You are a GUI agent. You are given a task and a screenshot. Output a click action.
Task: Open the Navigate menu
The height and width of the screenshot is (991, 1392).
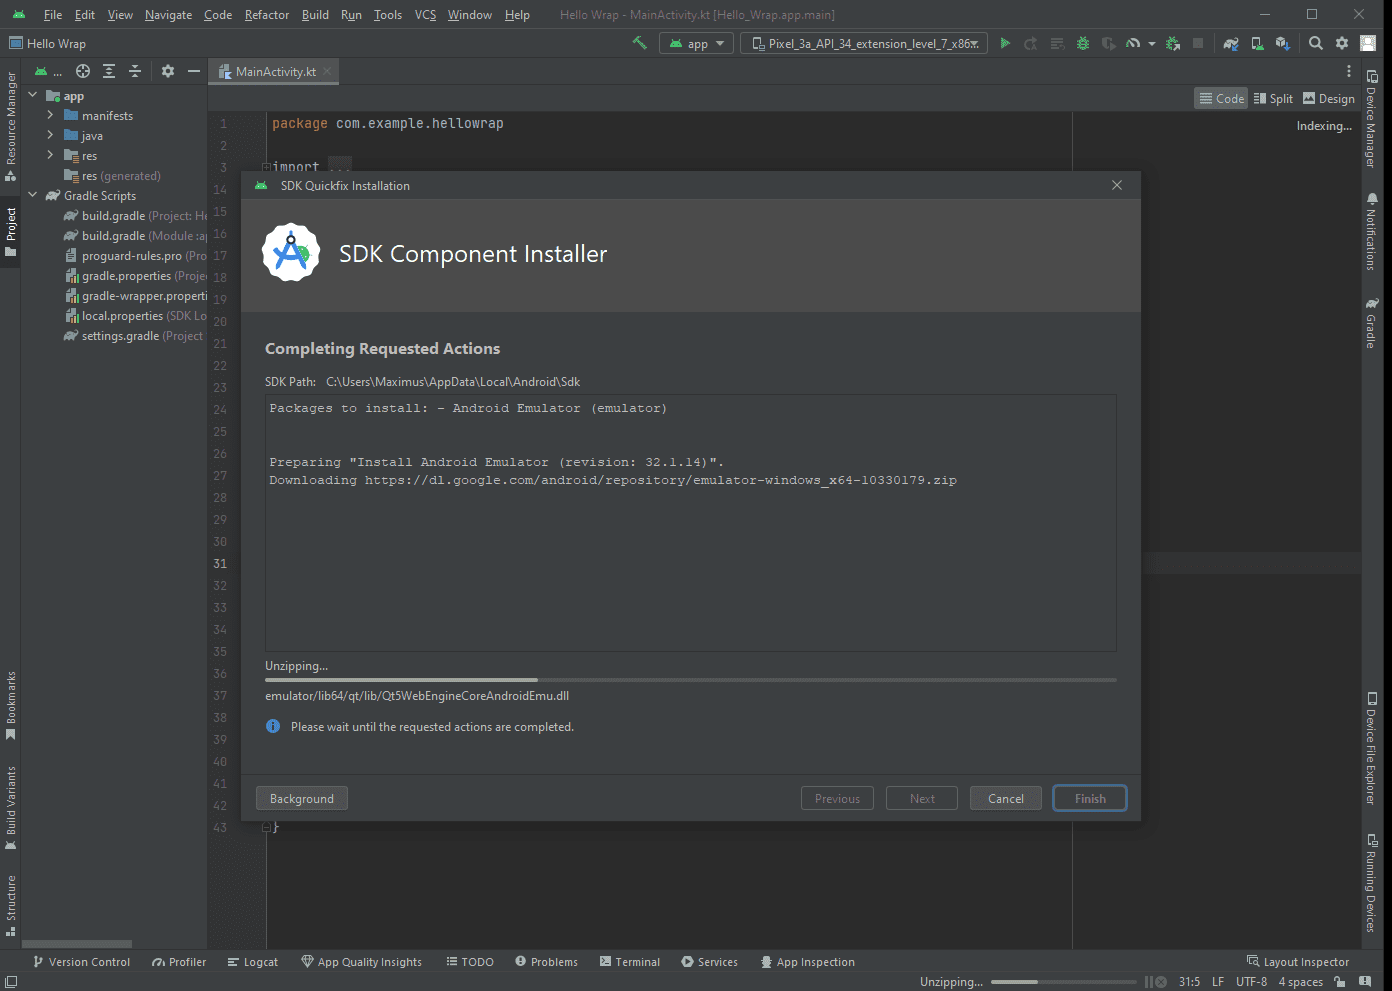168,15
